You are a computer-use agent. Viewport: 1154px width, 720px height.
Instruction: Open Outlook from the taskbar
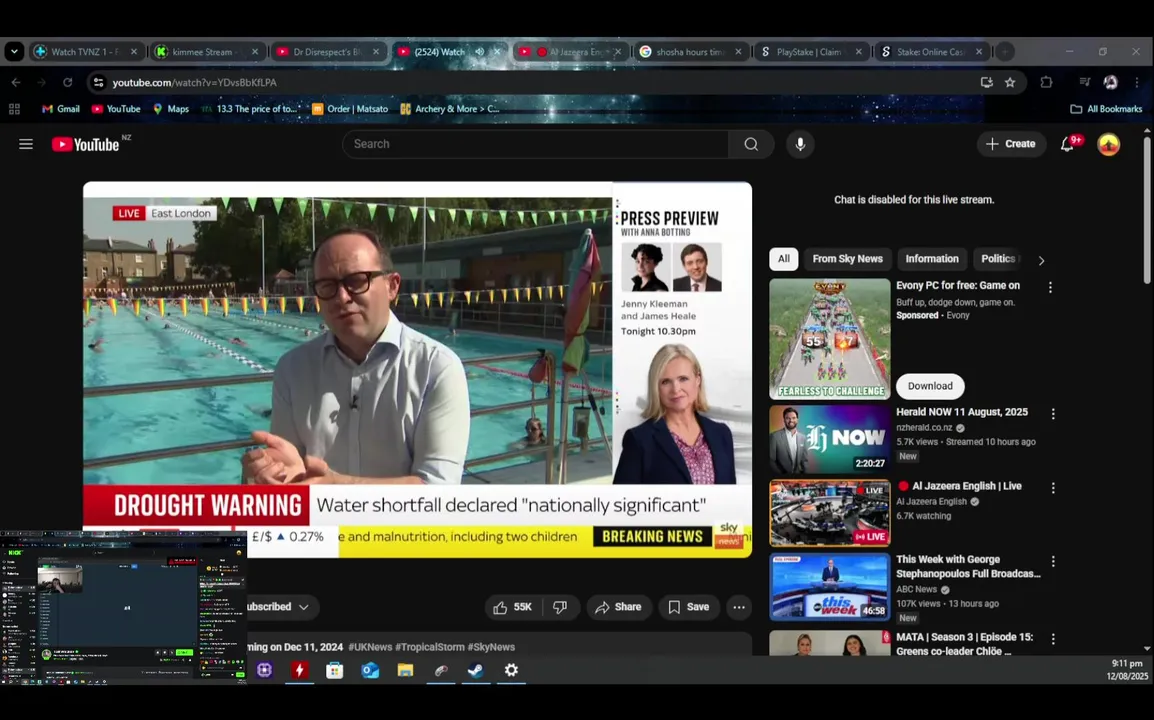[369, 670]
